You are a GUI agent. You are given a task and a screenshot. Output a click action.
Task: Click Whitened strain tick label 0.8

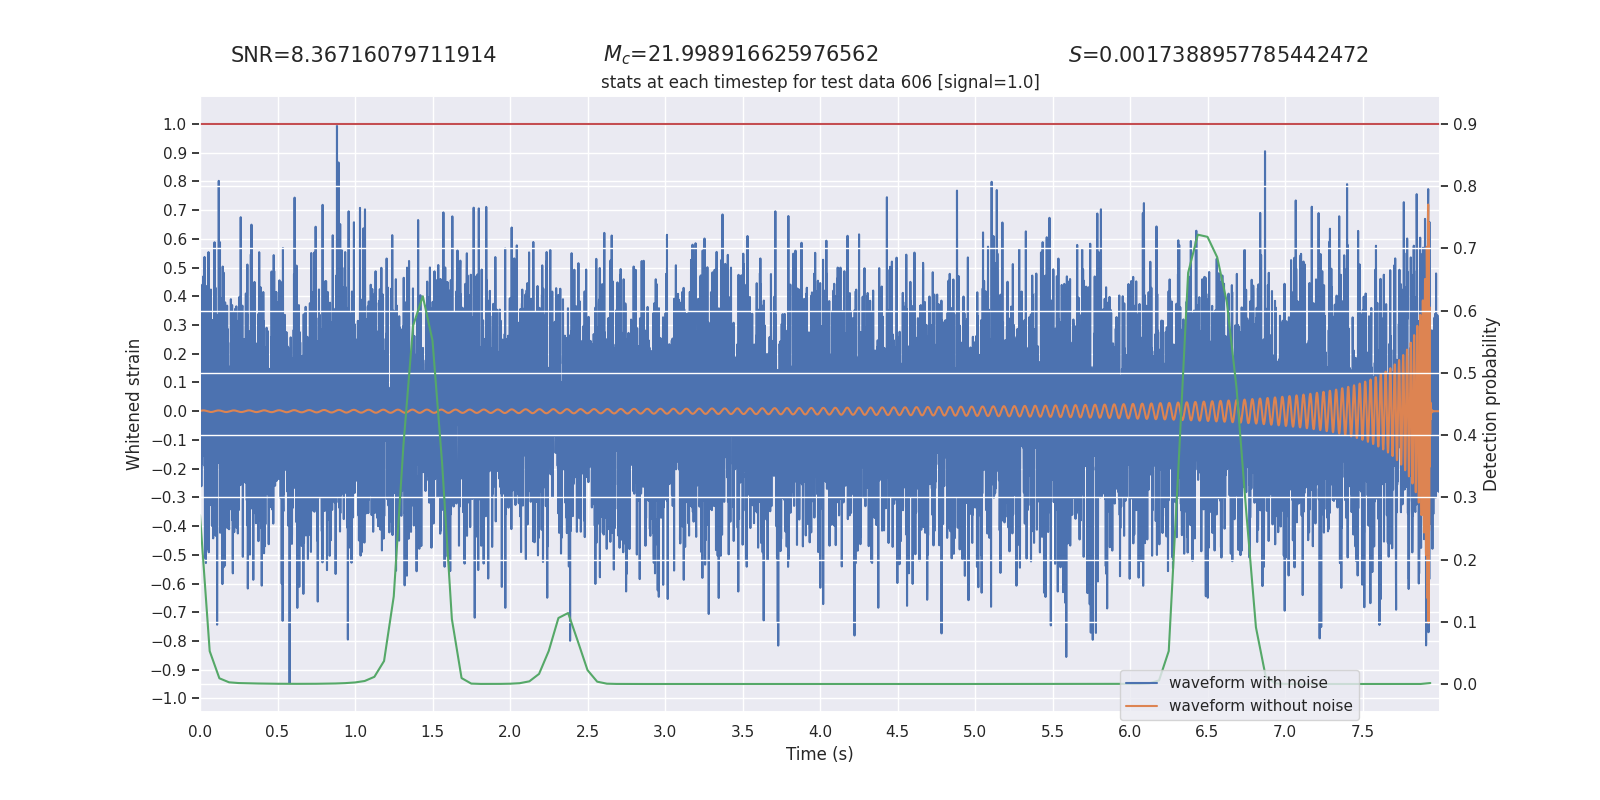[175, 182]
